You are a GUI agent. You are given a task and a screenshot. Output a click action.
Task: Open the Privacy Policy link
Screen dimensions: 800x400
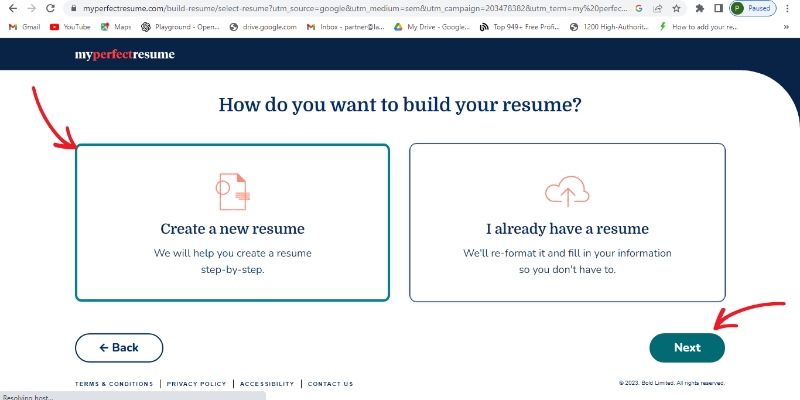(196, 384)
